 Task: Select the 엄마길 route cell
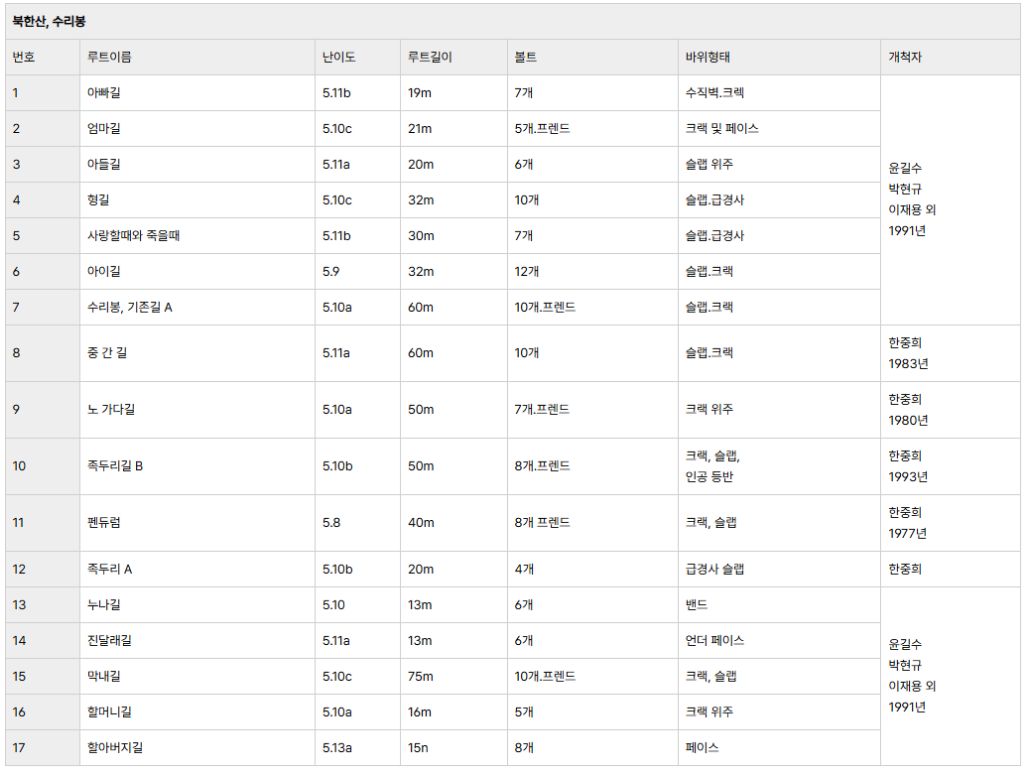(x=104, y=129)
